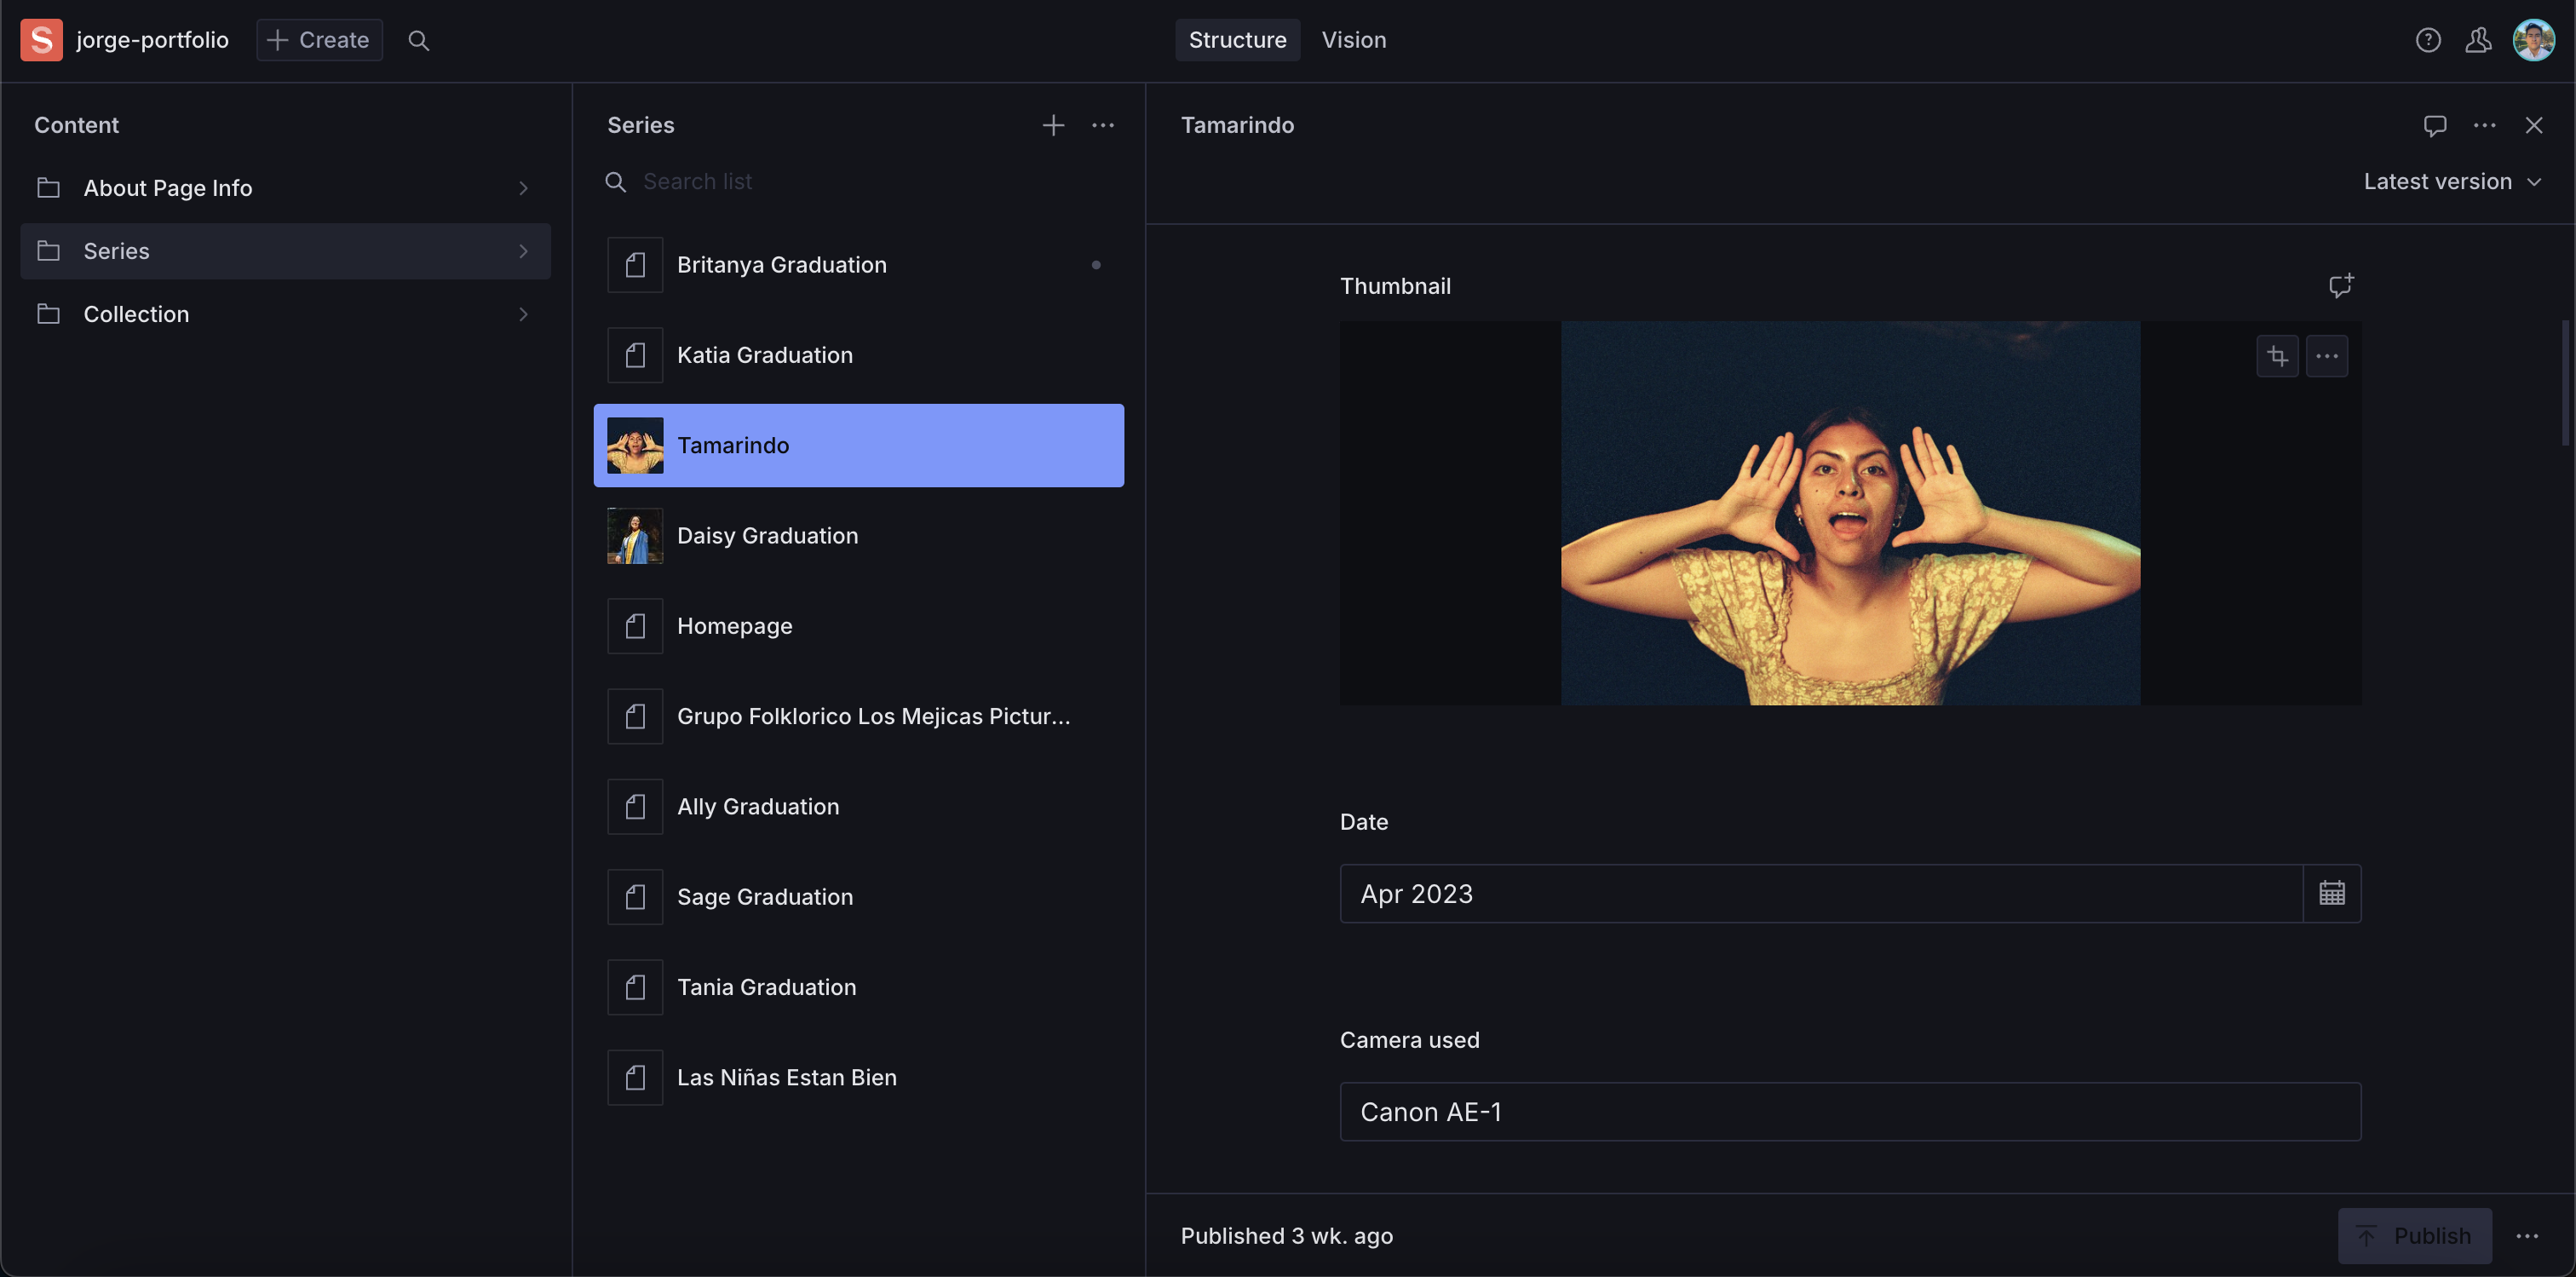Expand About Page Info chevron
2576x1277 pixels.
[523, 188]
